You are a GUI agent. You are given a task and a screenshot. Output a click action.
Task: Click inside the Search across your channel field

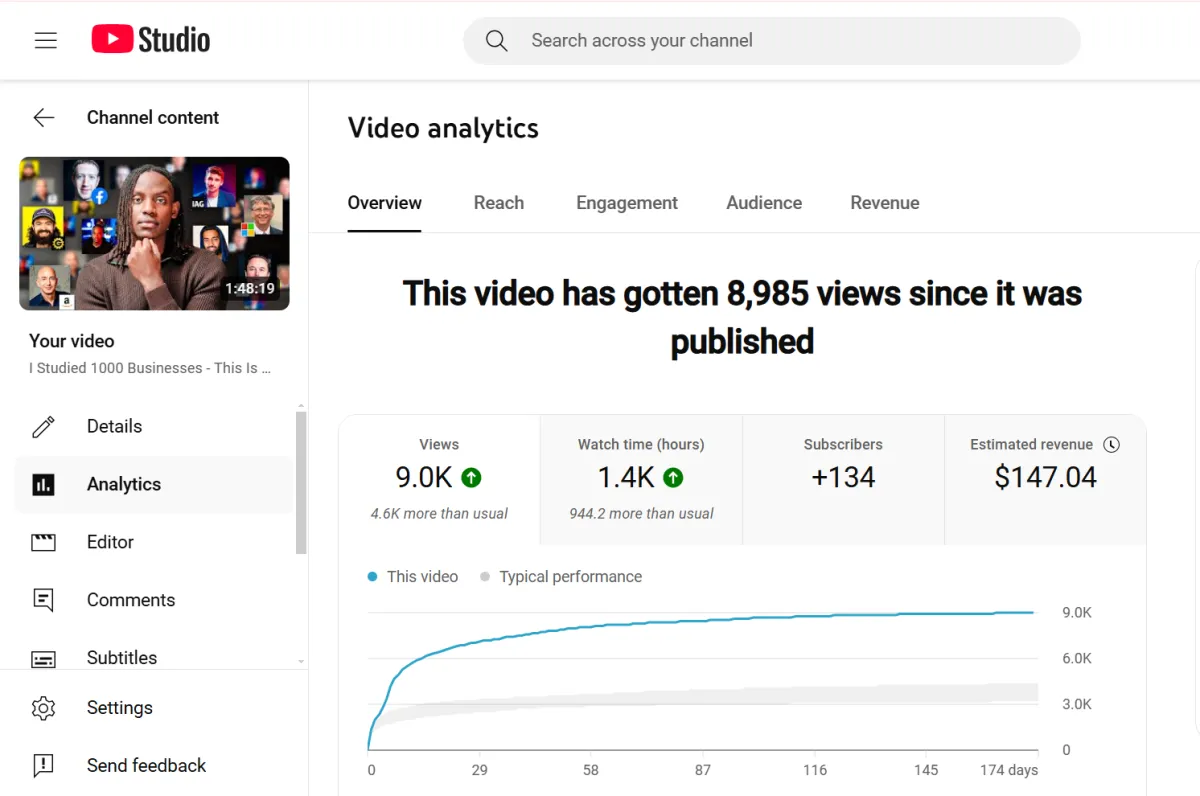[x=772, y=41]
